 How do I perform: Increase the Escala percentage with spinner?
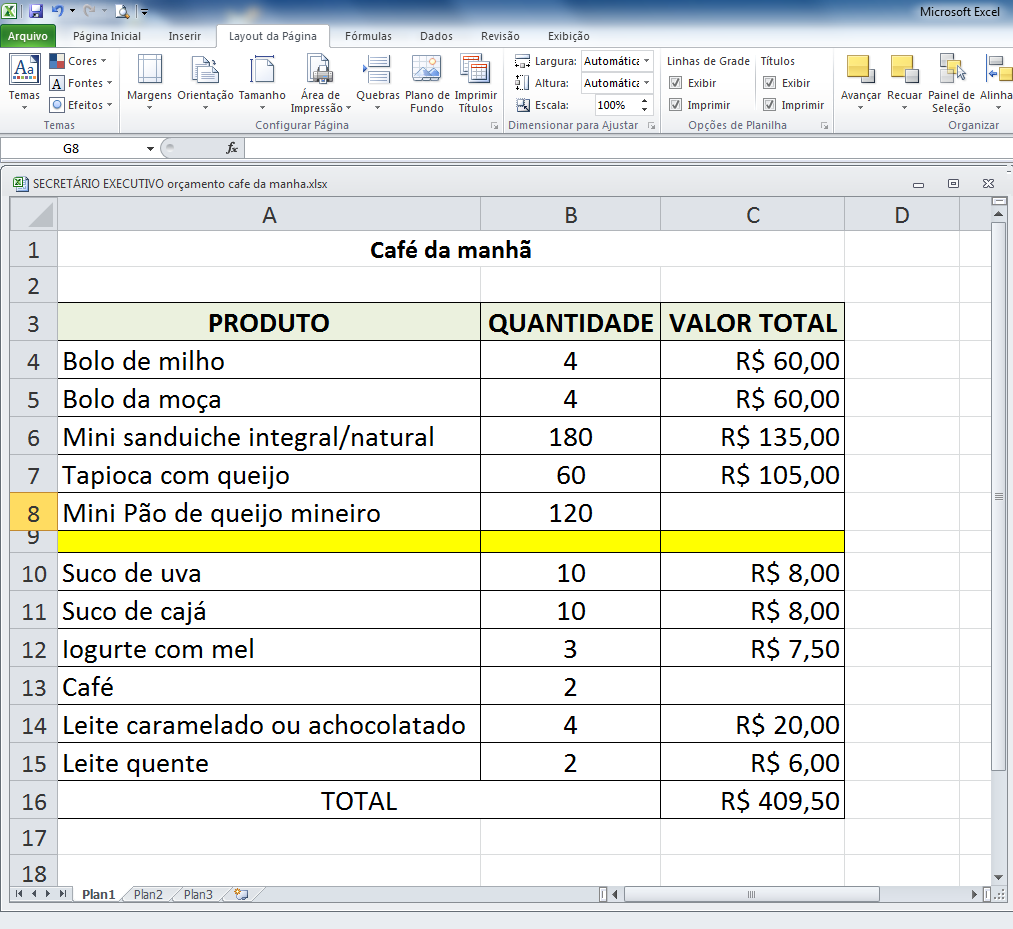[645, 101]
